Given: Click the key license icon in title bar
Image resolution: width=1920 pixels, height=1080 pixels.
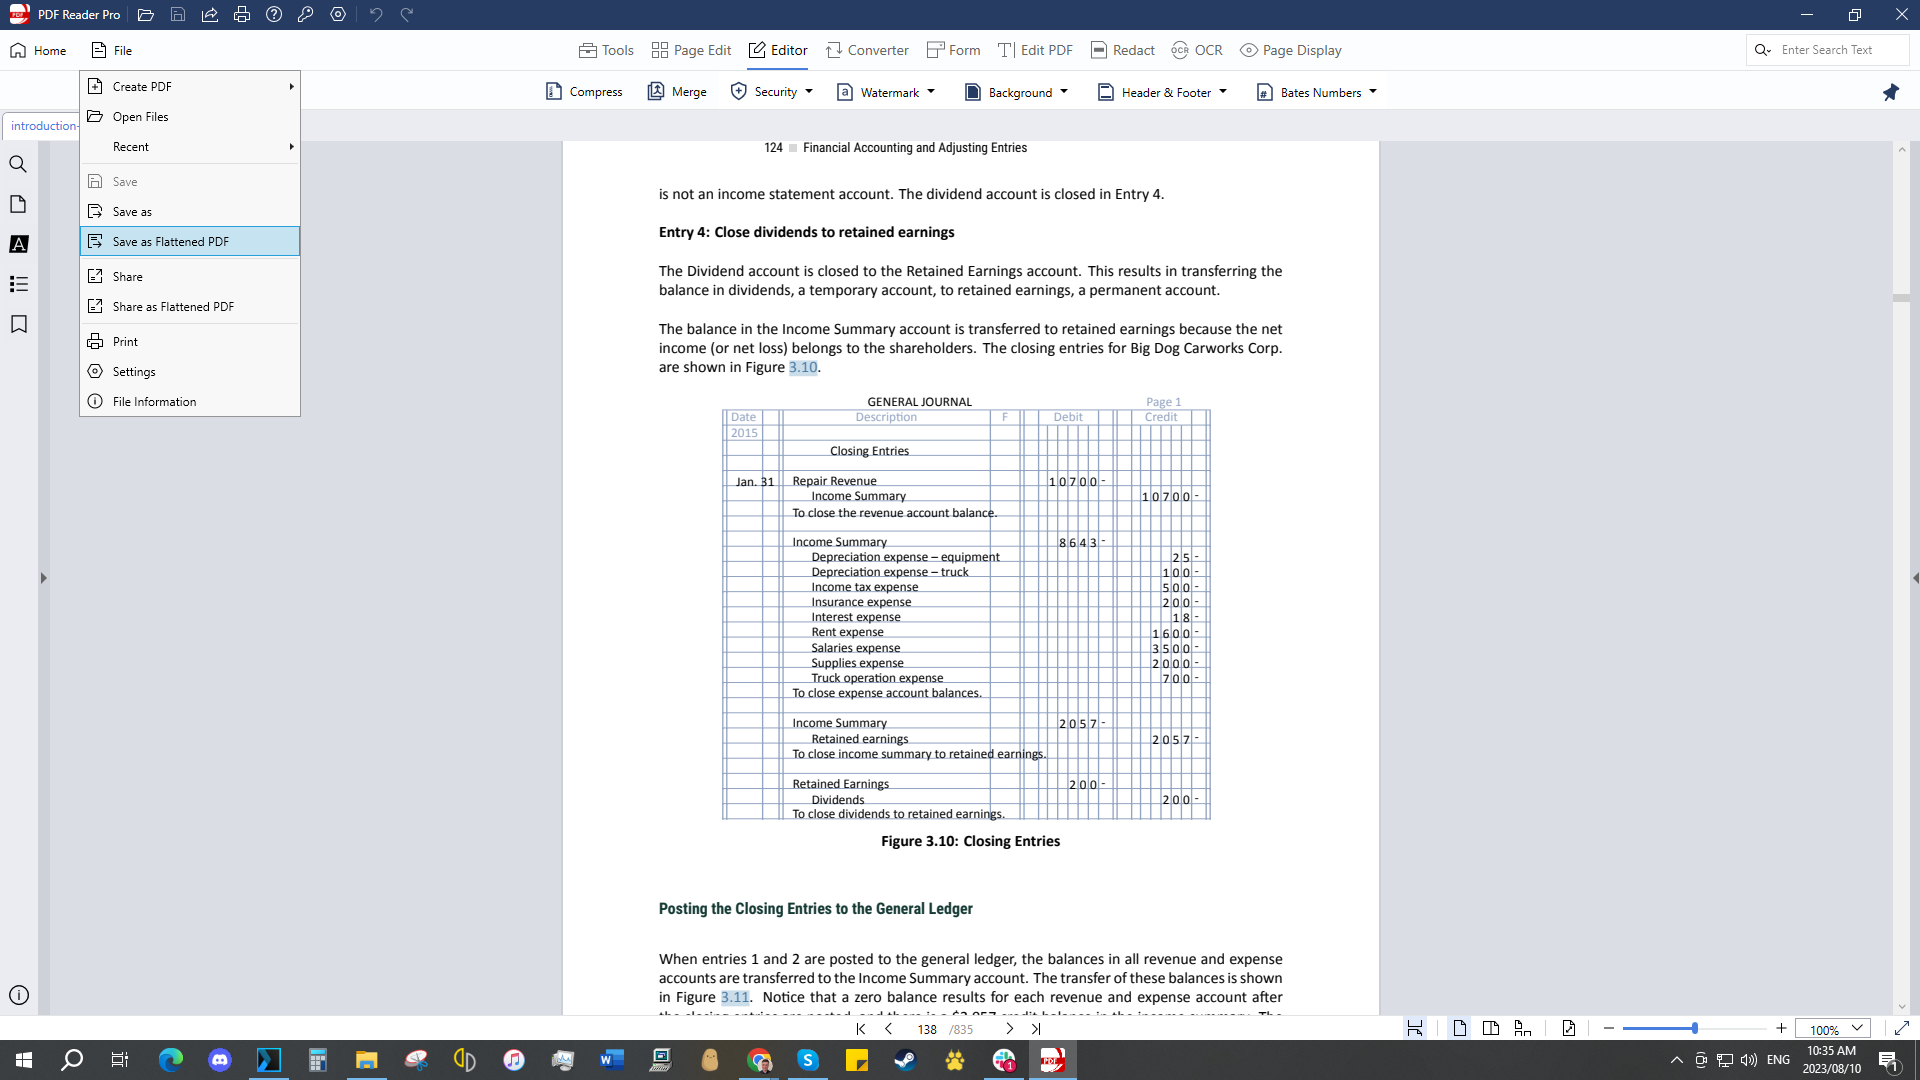Looking at the screenshot, I should coord(306,15).
